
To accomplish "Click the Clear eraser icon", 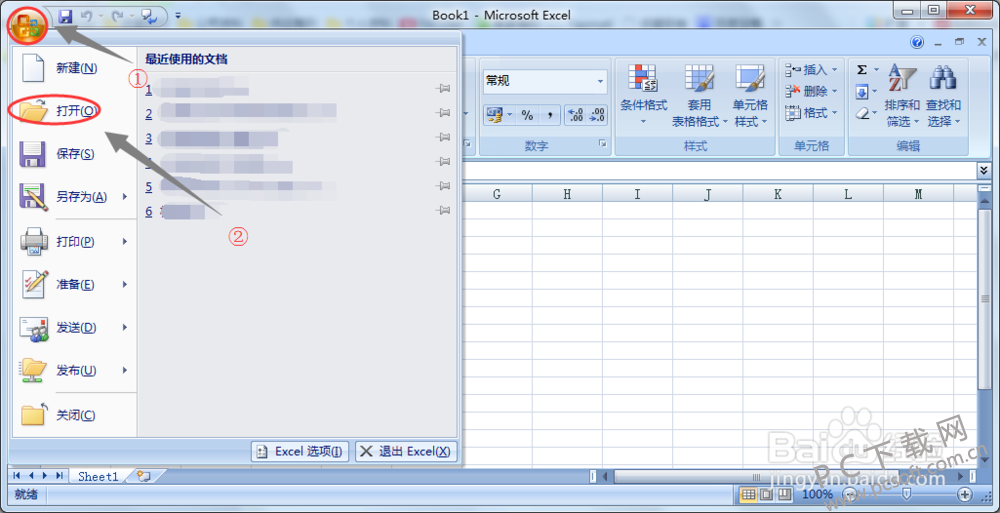I will 862,113.
